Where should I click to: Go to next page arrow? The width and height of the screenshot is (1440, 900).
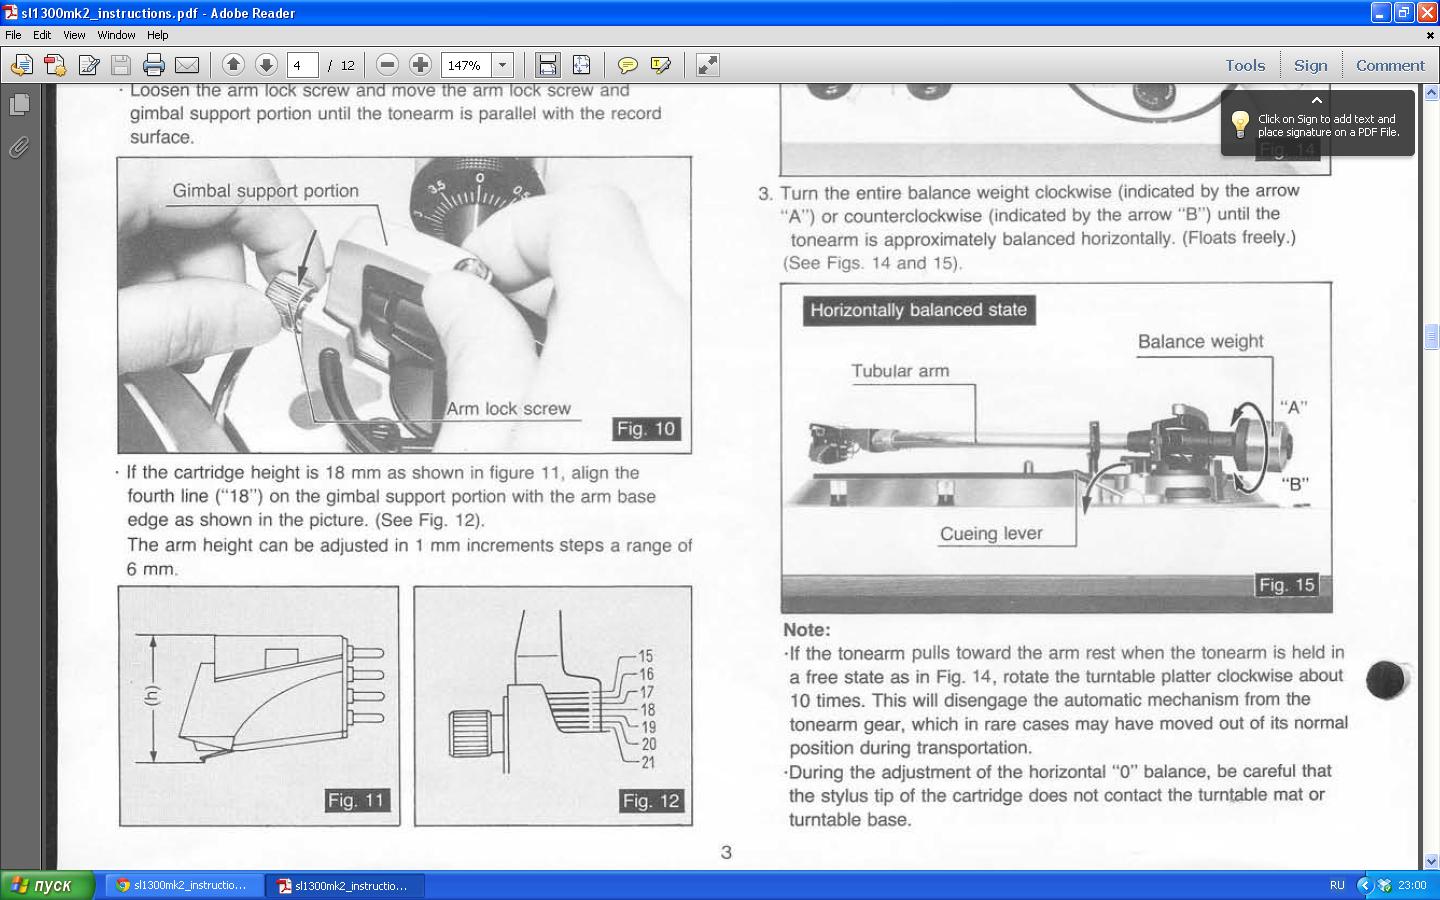click(x=266, y=65)
